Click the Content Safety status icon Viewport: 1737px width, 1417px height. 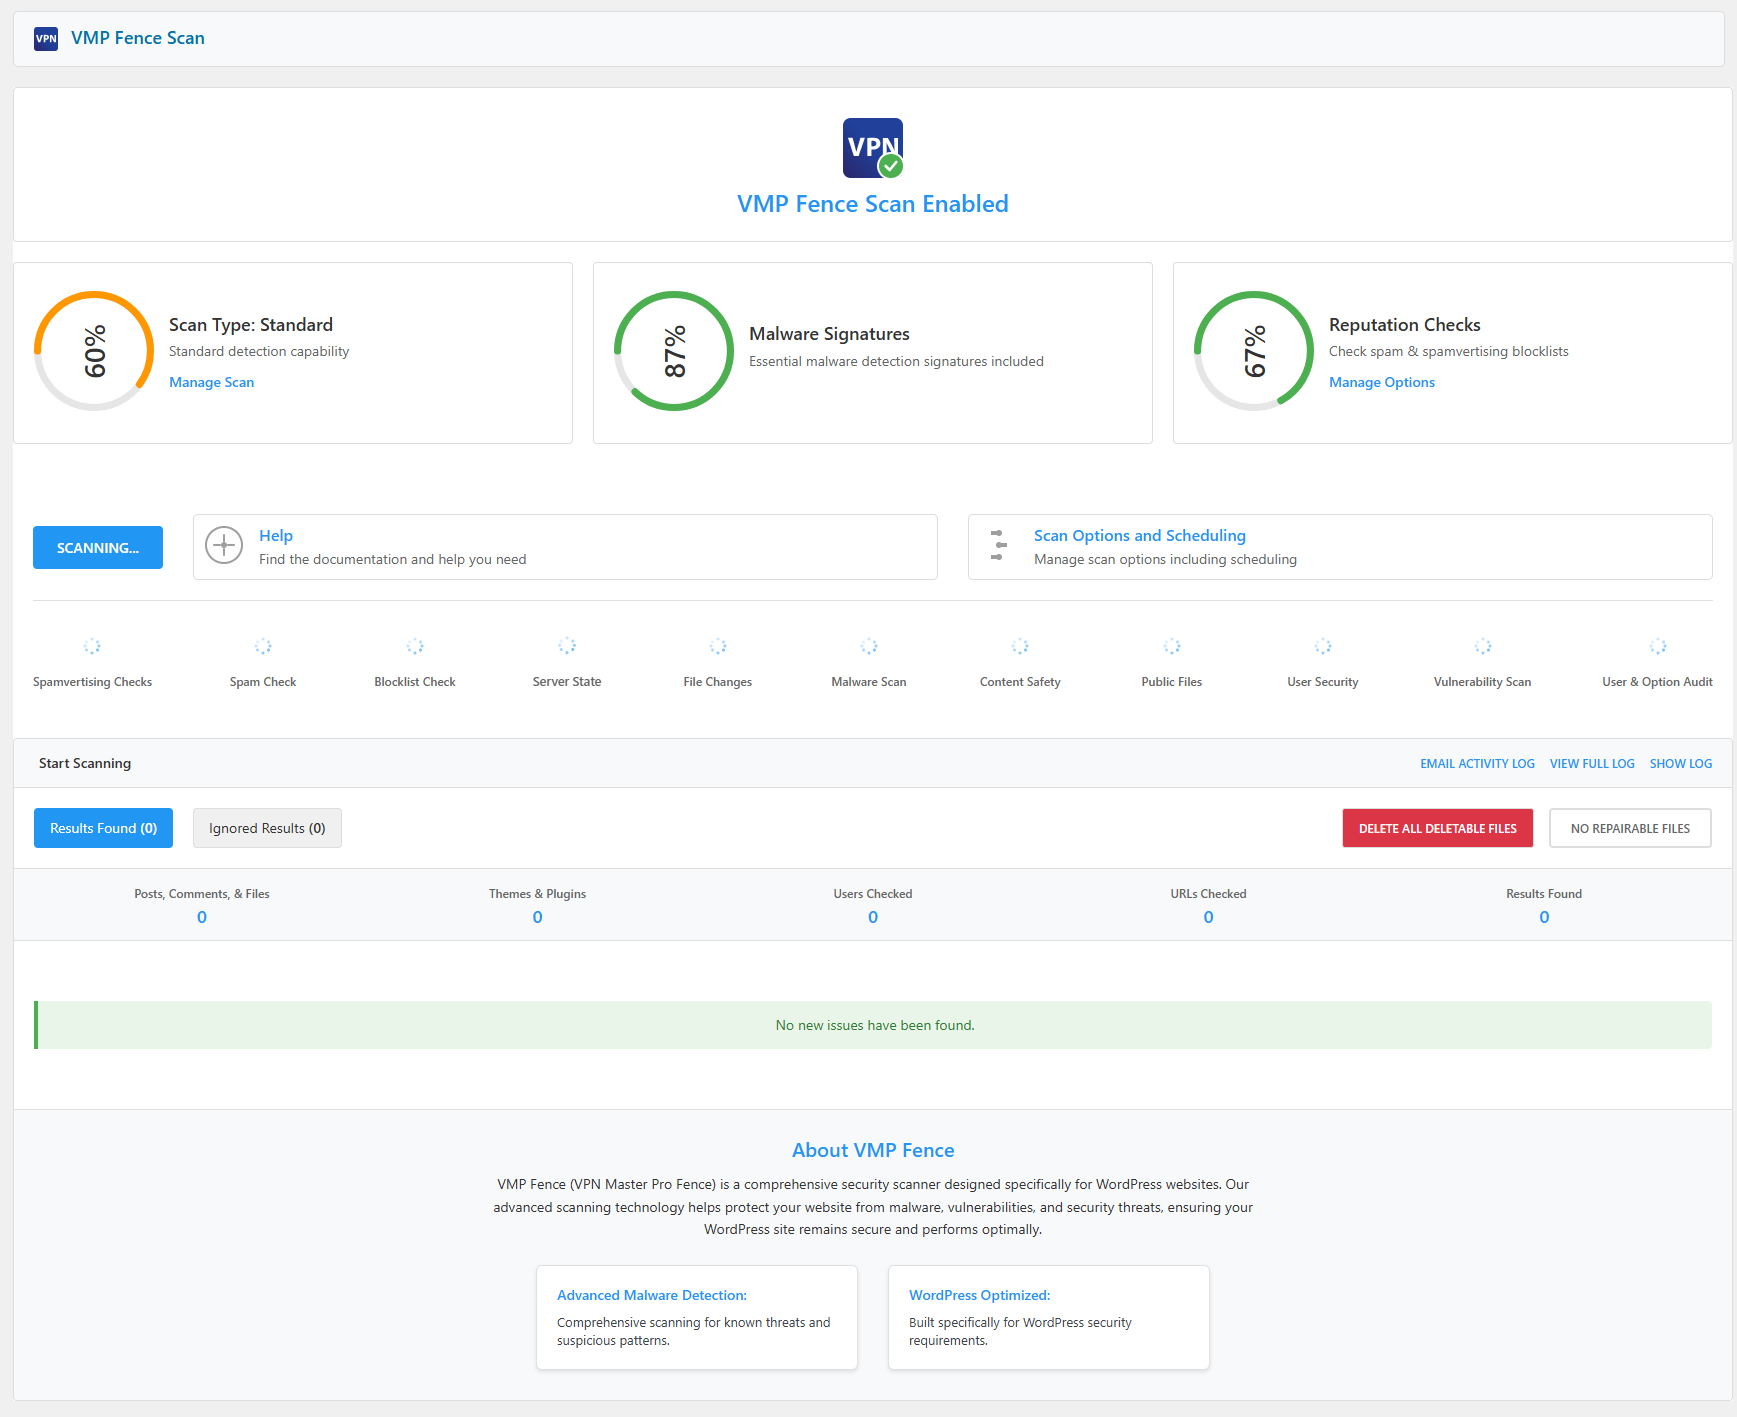pos(1019,646)
